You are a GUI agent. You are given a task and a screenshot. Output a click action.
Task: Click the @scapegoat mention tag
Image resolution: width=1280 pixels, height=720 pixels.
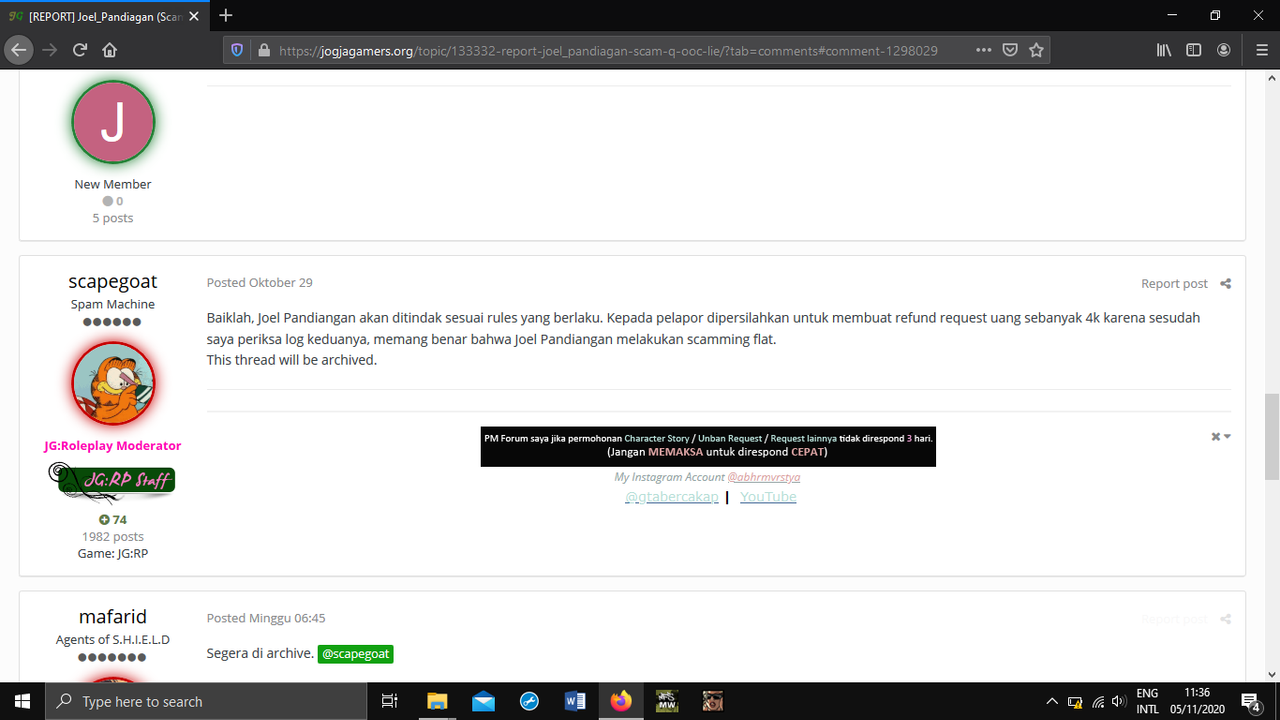point(355,654)
